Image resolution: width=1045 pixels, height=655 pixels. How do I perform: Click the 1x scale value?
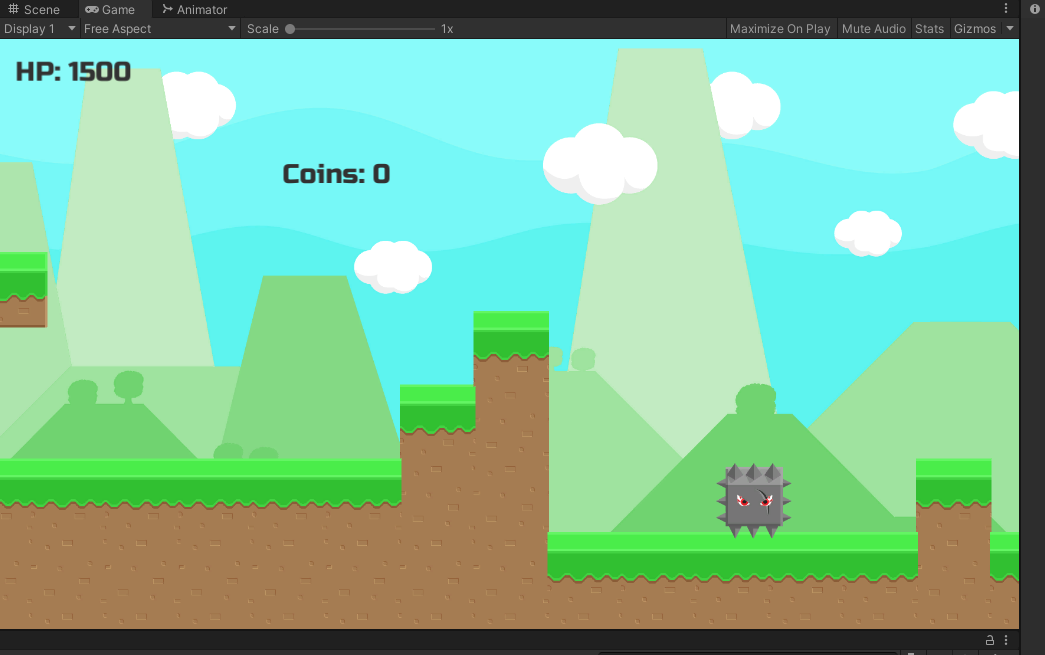(447, 29)
